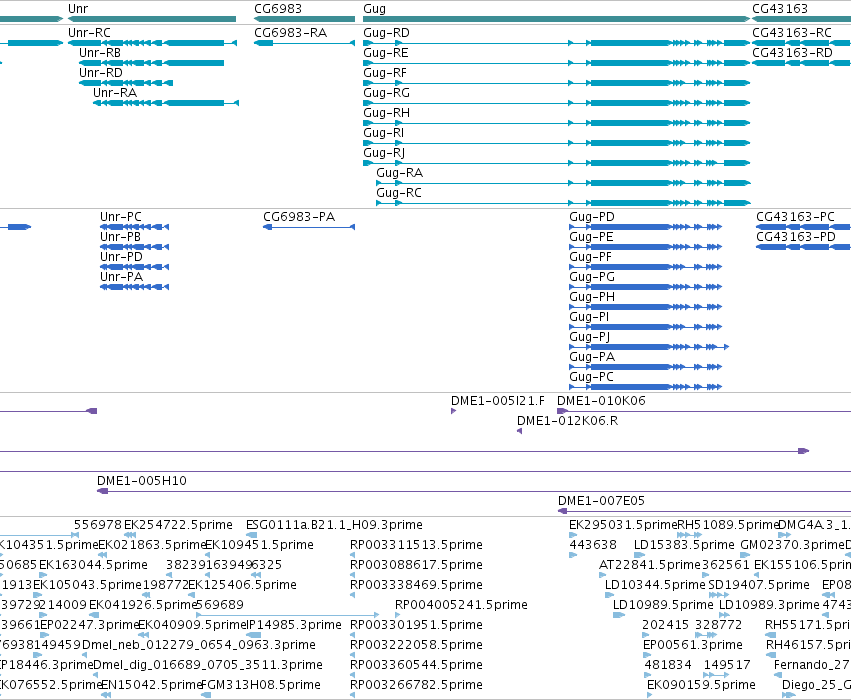Click the DME1-010K06 clone label
The height and width of the screenshot is (700, 851).
coord(601,400)
